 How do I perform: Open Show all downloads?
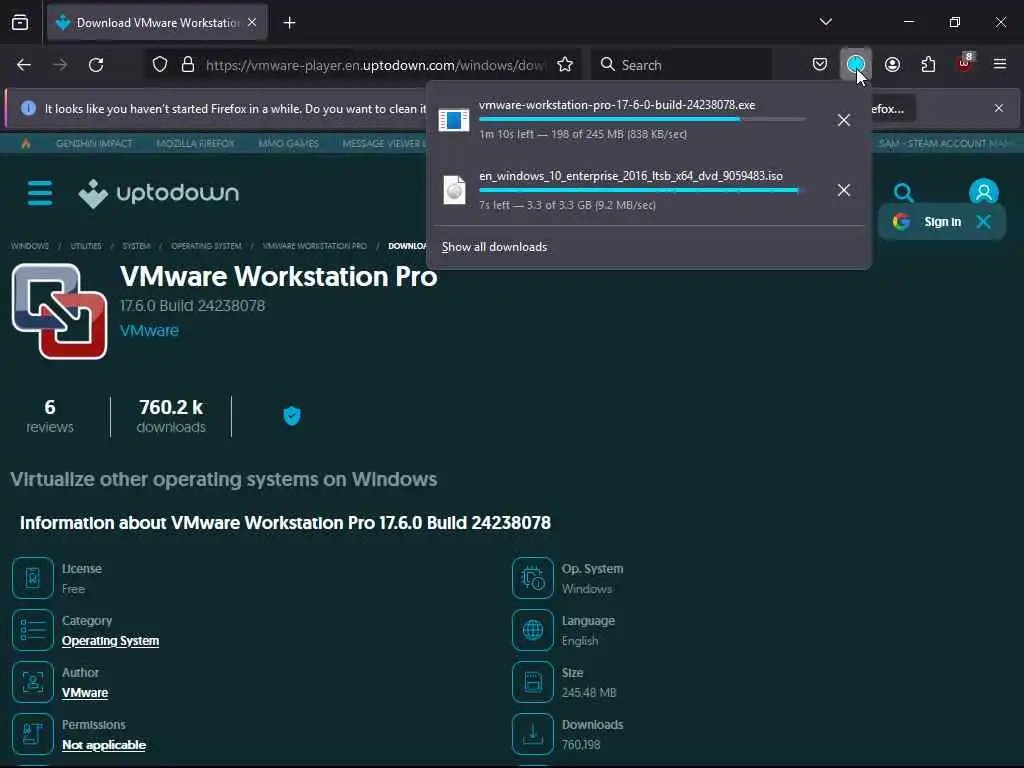(x=494, y=247)
